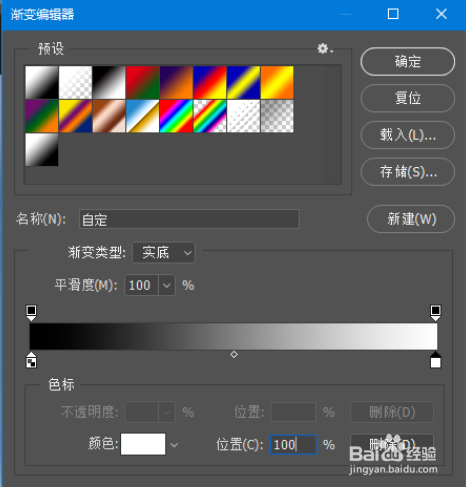Select the violet-to-orange gradient preset
Viewport: 466px width, 487px height.
[176, 82]
